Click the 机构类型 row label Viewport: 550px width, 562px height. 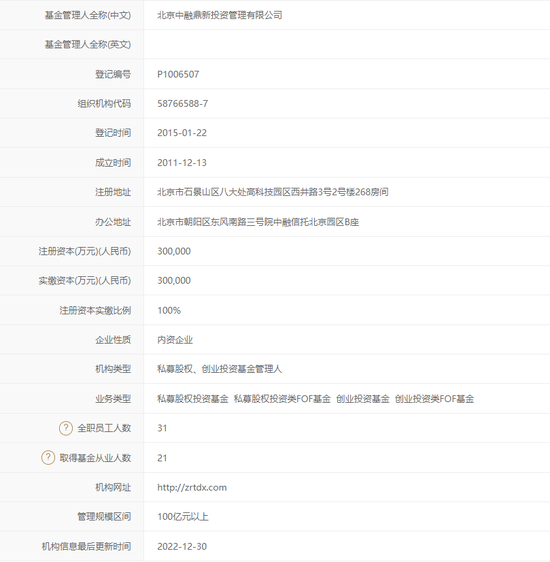point(113,369)
